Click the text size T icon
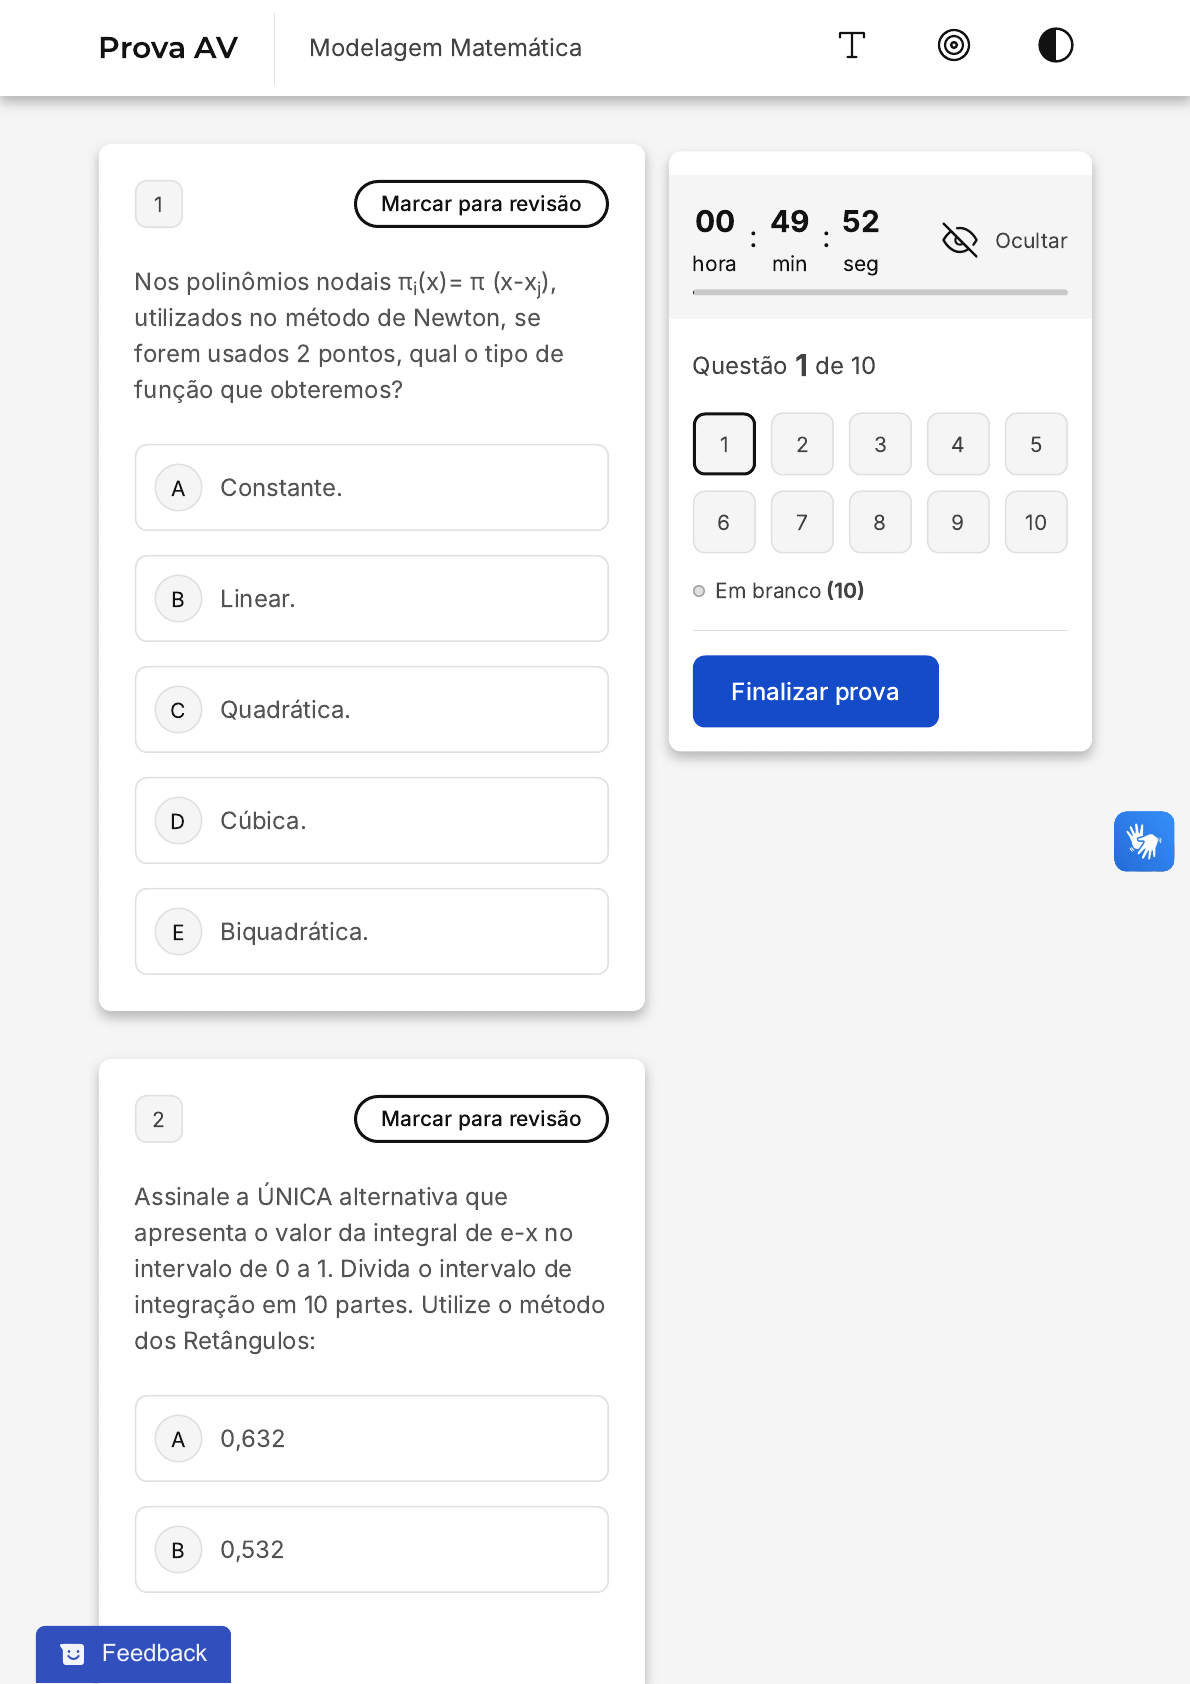This screenshot has height=1684, width=1190. point(851,46)
